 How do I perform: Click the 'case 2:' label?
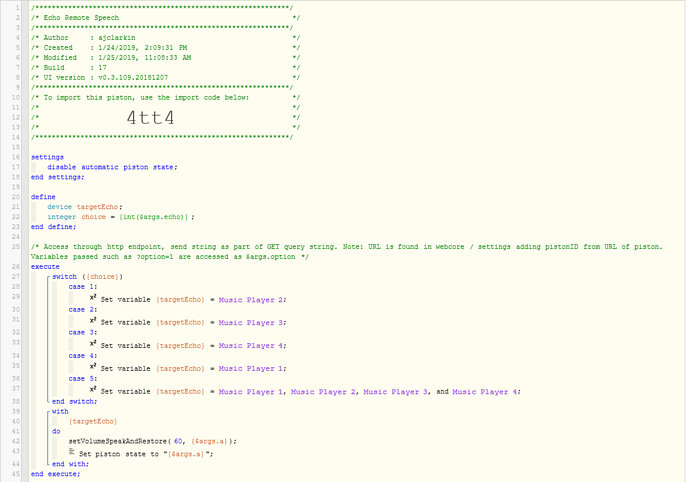tap(83, 309)
